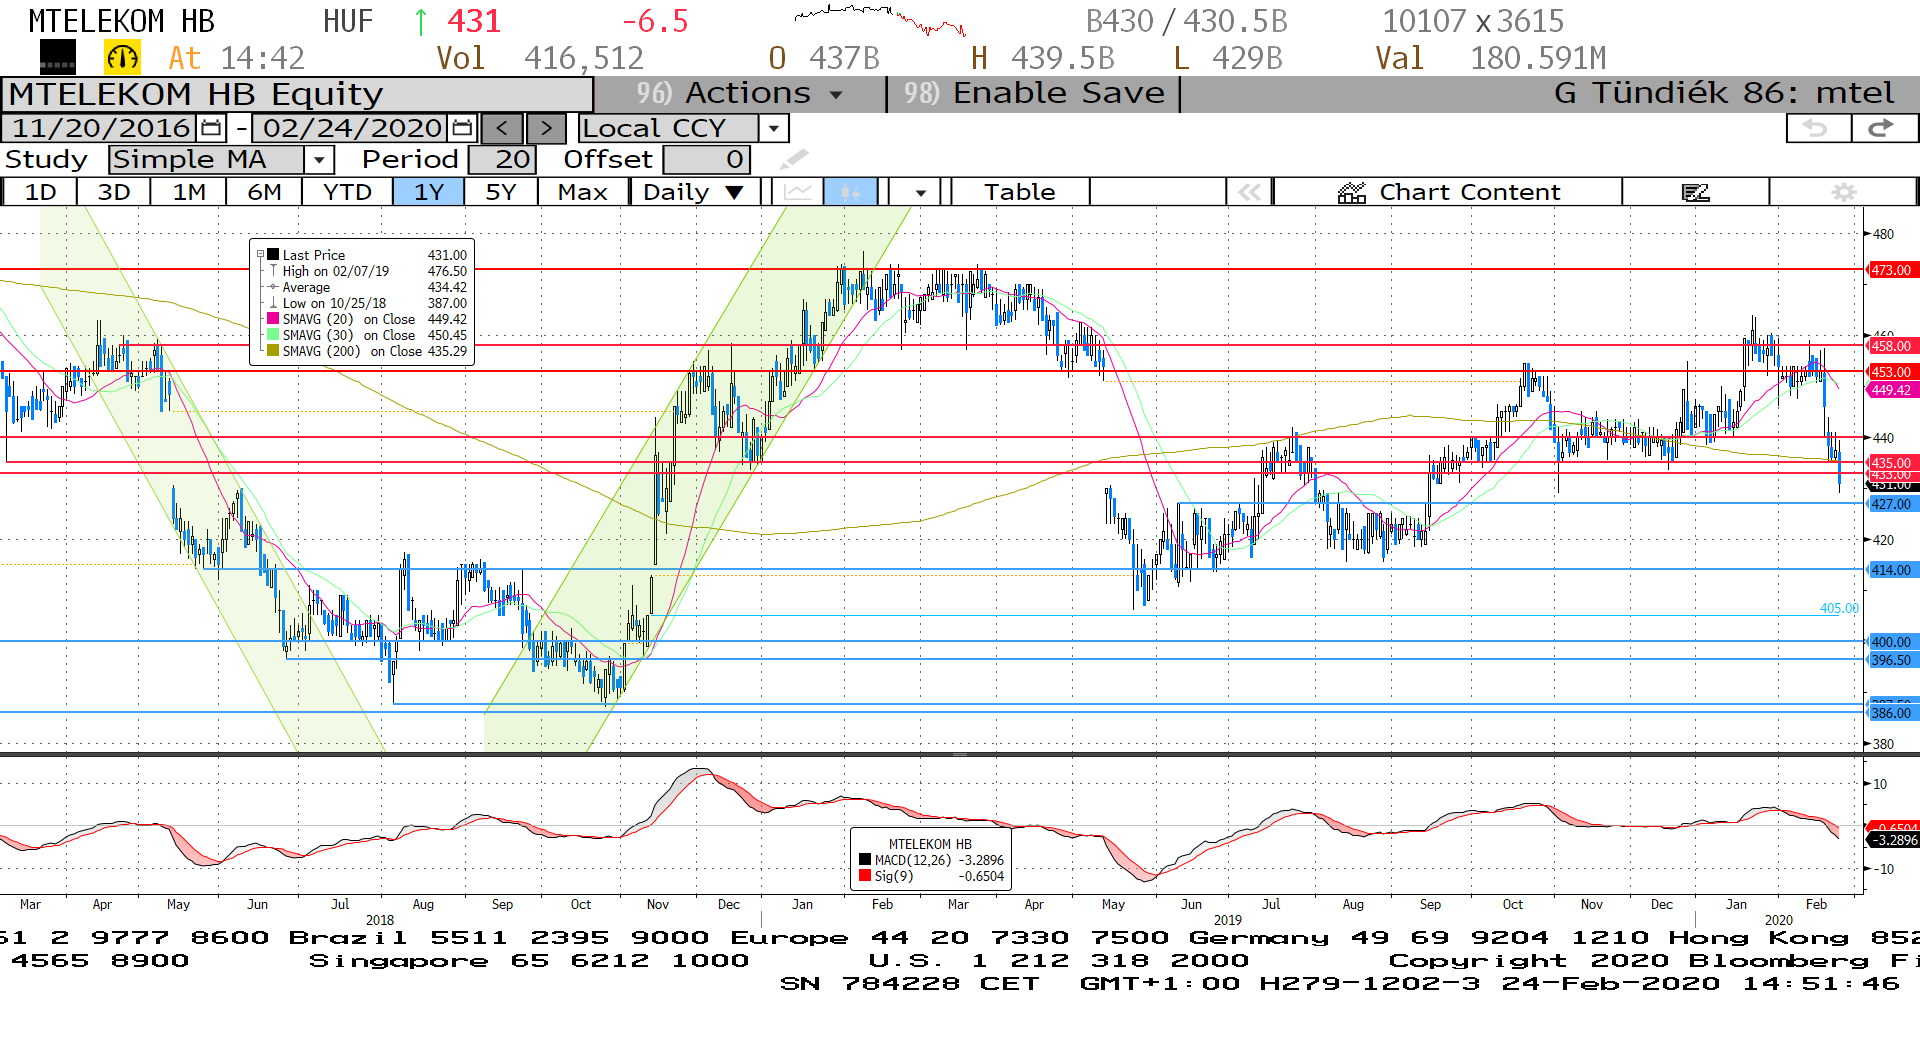Image resolution: width=1920 pixels, height=1039 pixels.
Task: Click the Val 180.591M readout
Action: [1490, 58]
